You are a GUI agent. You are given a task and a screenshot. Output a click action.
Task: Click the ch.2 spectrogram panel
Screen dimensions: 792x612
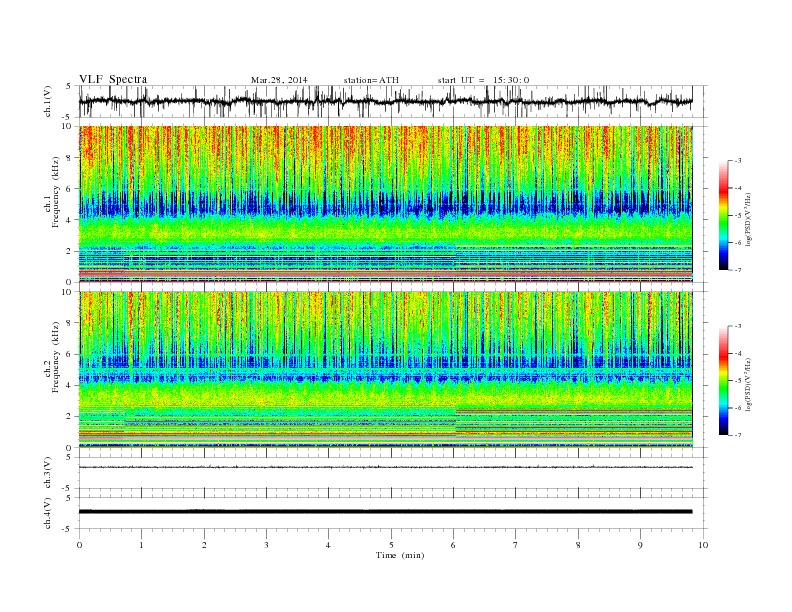[385, 370]
